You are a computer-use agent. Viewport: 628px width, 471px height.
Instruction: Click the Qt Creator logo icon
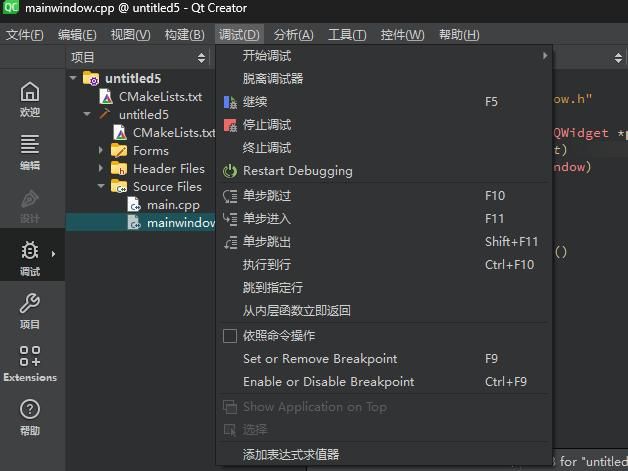[11, 8]
